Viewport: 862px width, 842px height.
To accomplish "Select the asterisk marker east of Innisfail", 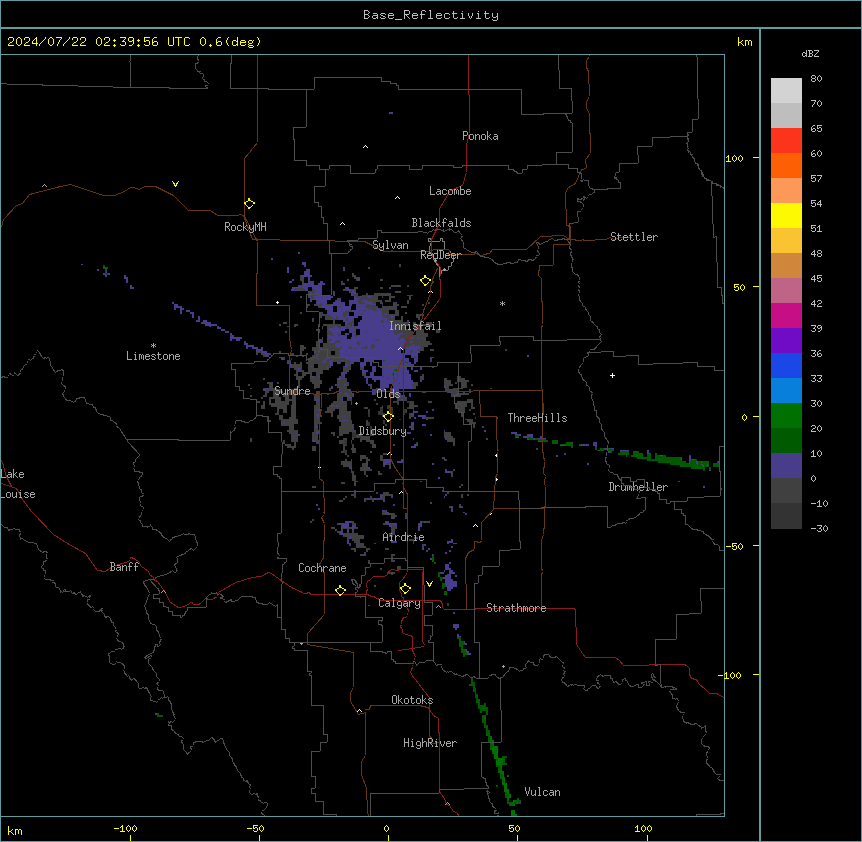I will pos(502,303).
